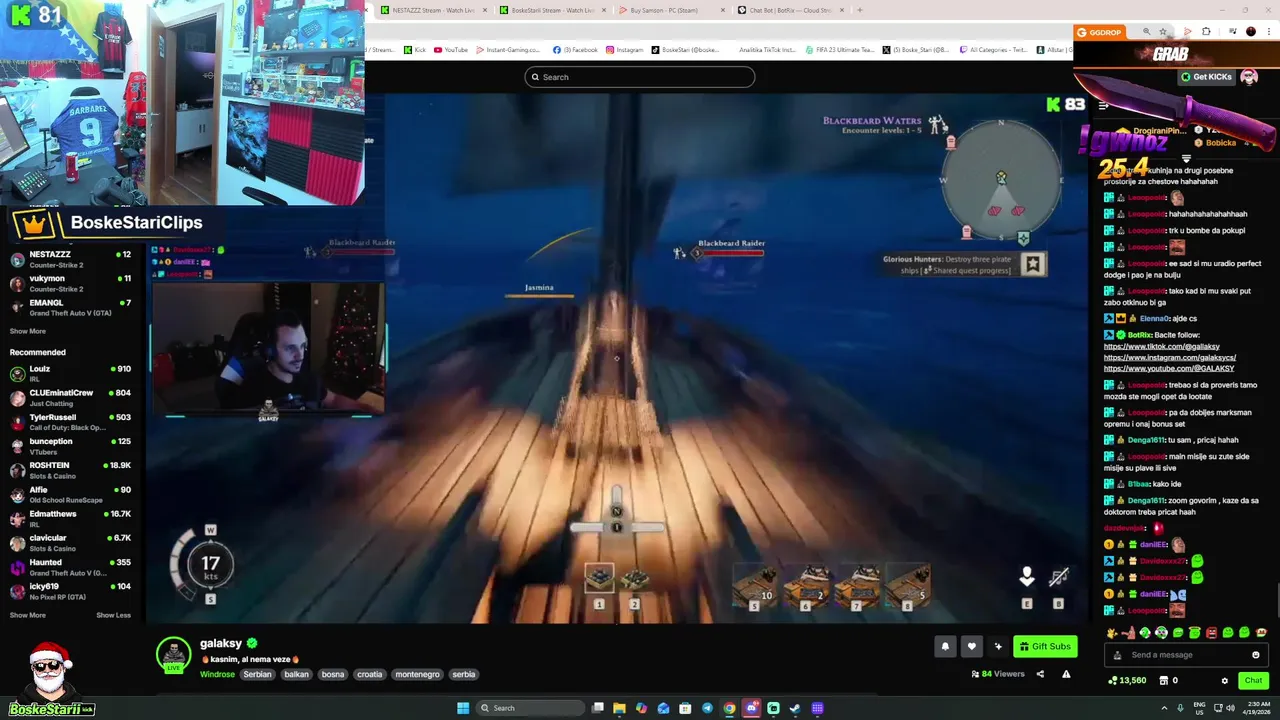This screenshot has height=720, width=1280.
Task: Open the chat shop store icon
Action: [1164, 681]
